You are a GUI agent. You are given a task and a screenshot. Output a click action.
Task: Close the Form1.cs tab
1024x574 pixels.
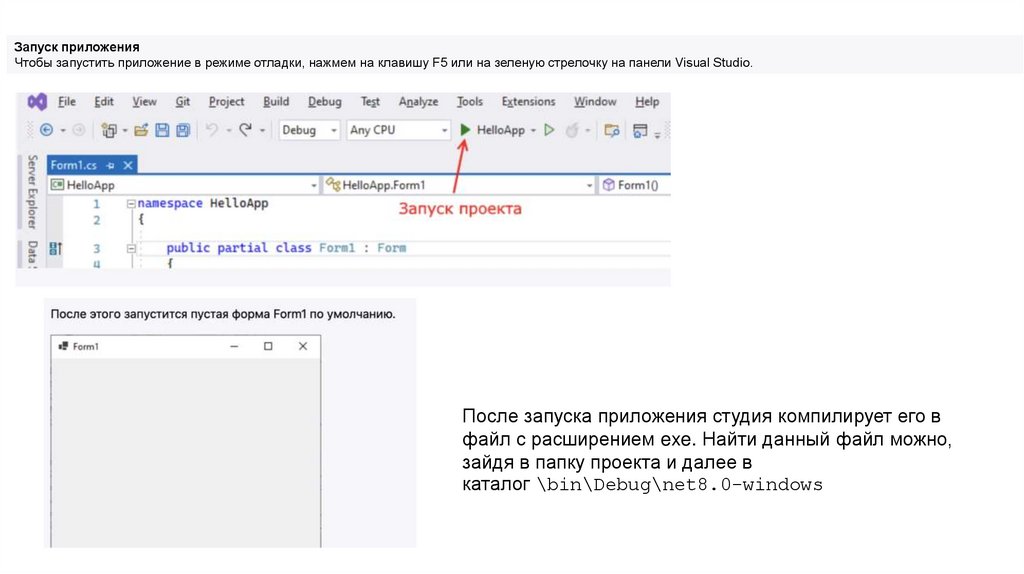coord(128,165)
